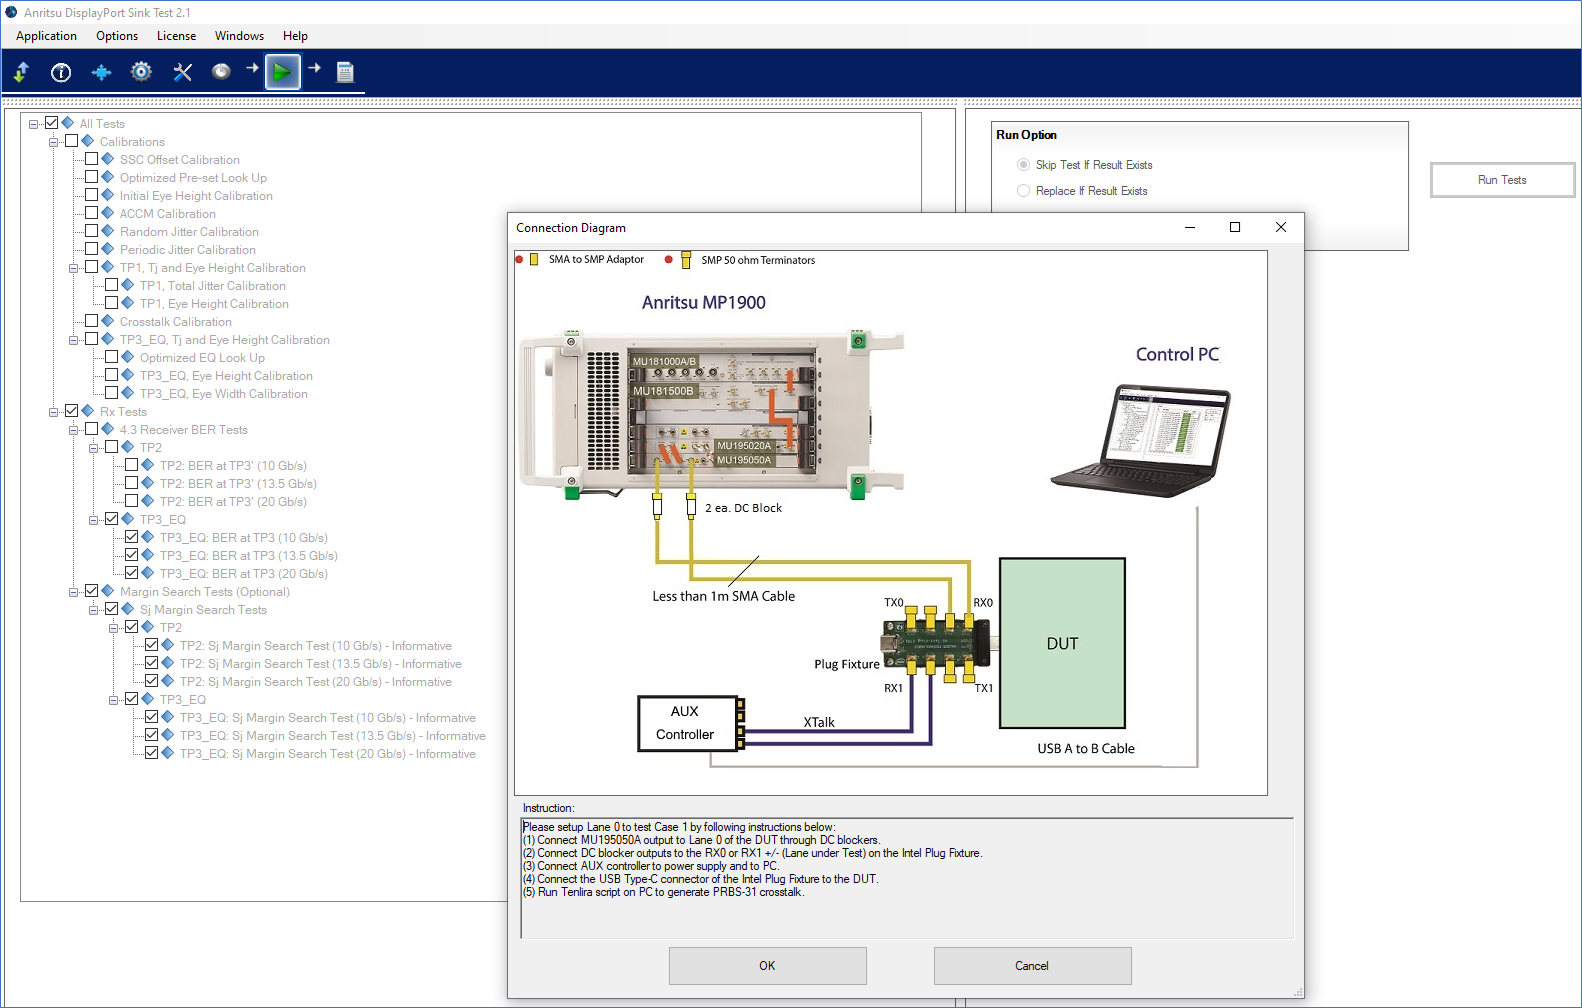Open the gear settings icon
This screenshot has height=1008, width=1582.
(x=141, y=72)
